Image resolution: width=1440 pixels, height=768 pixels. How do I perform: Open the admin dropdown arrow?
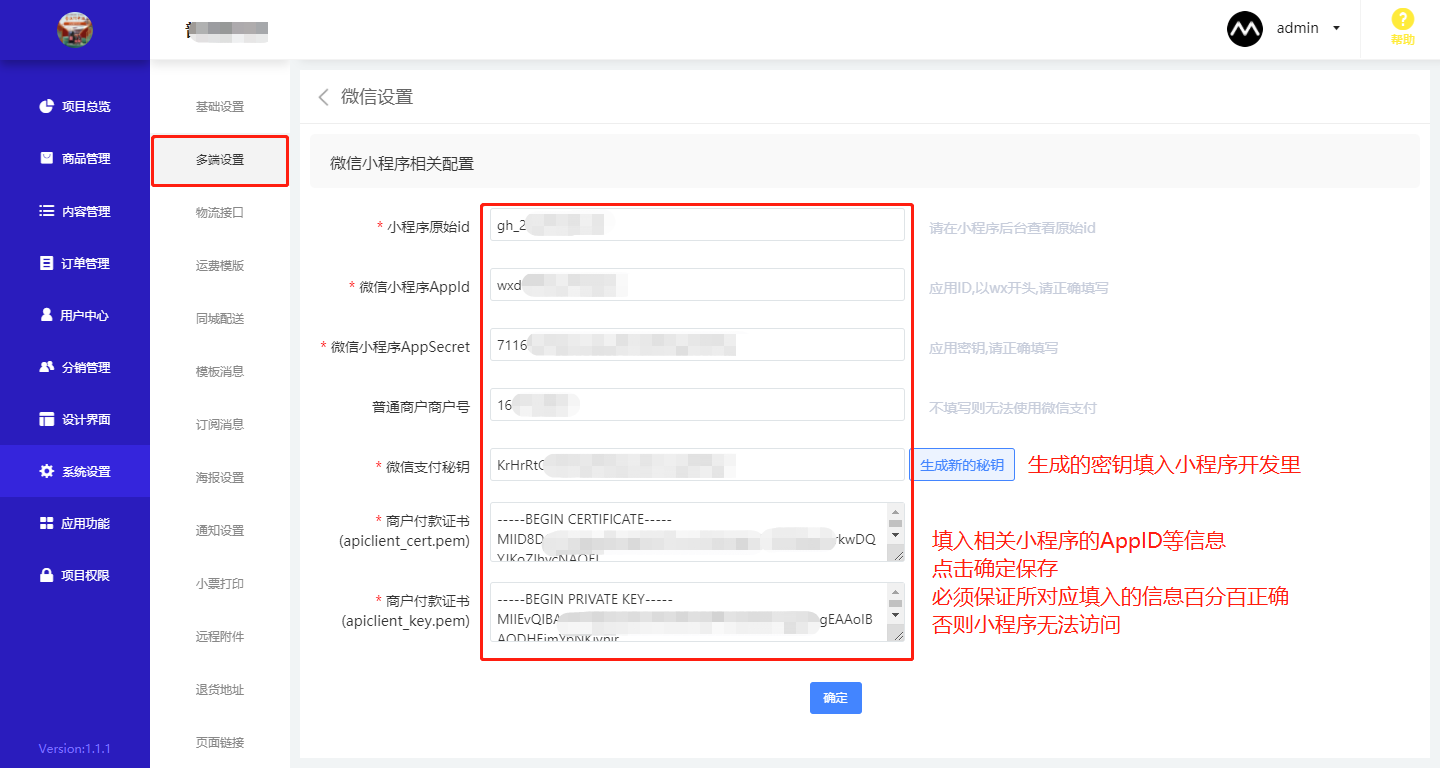[1336, 29]
